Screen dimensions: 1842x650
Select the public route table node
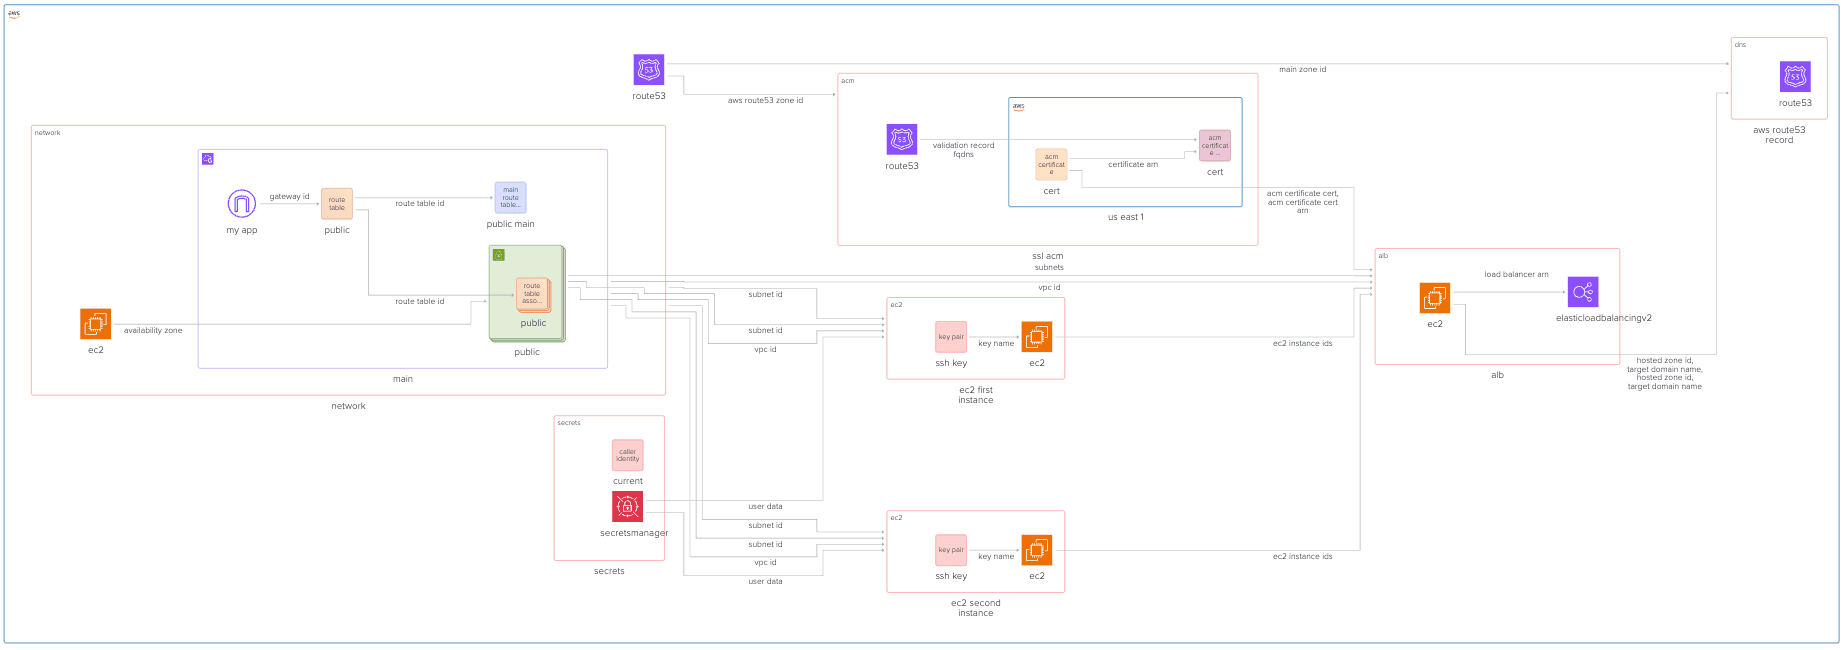(x=337, y=204)
